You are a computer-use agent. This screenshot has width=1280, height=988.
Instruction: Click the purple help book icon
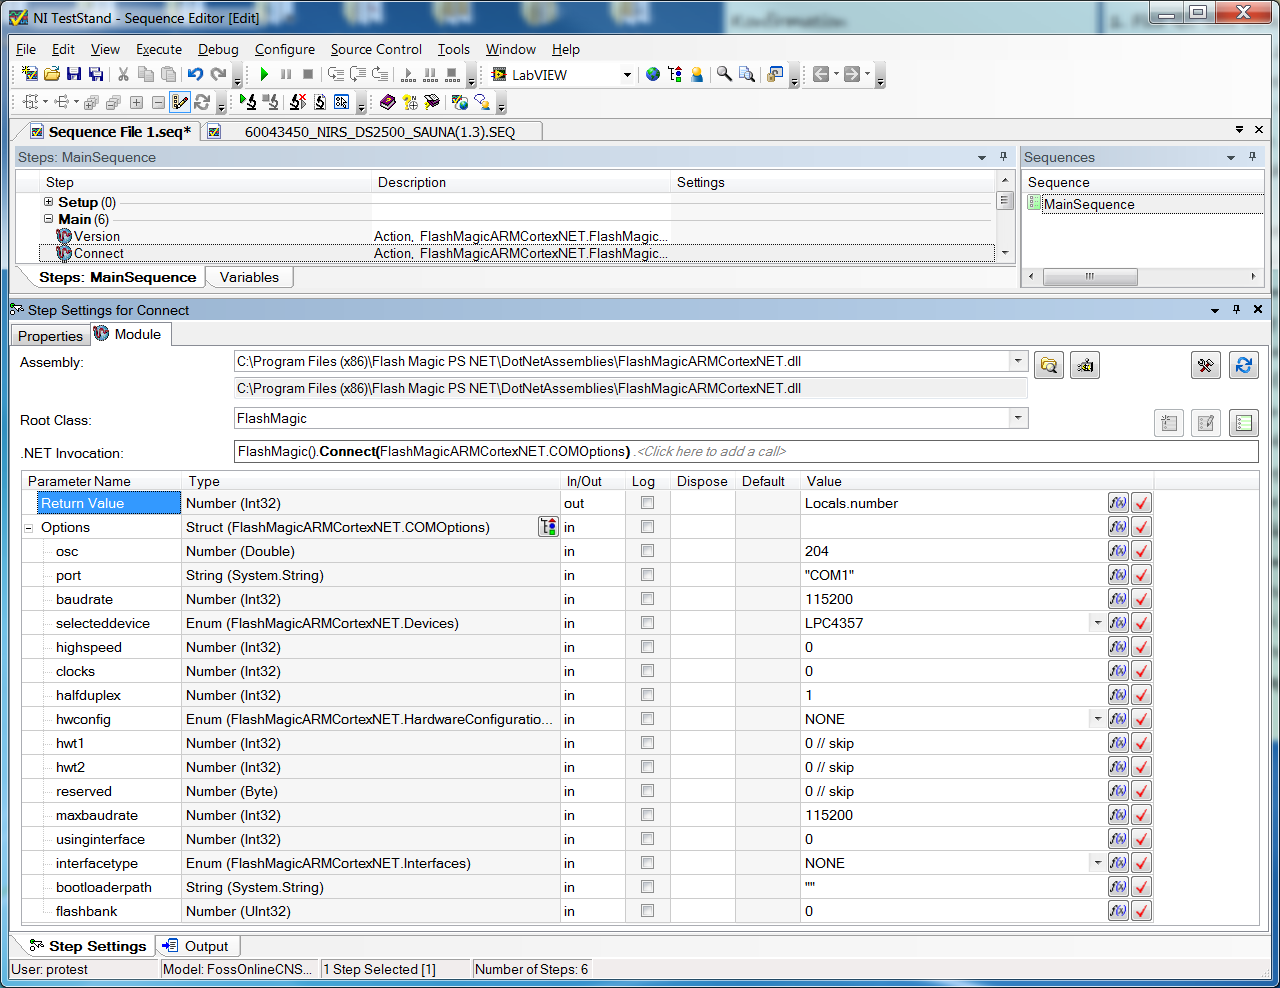coord(388,102)
